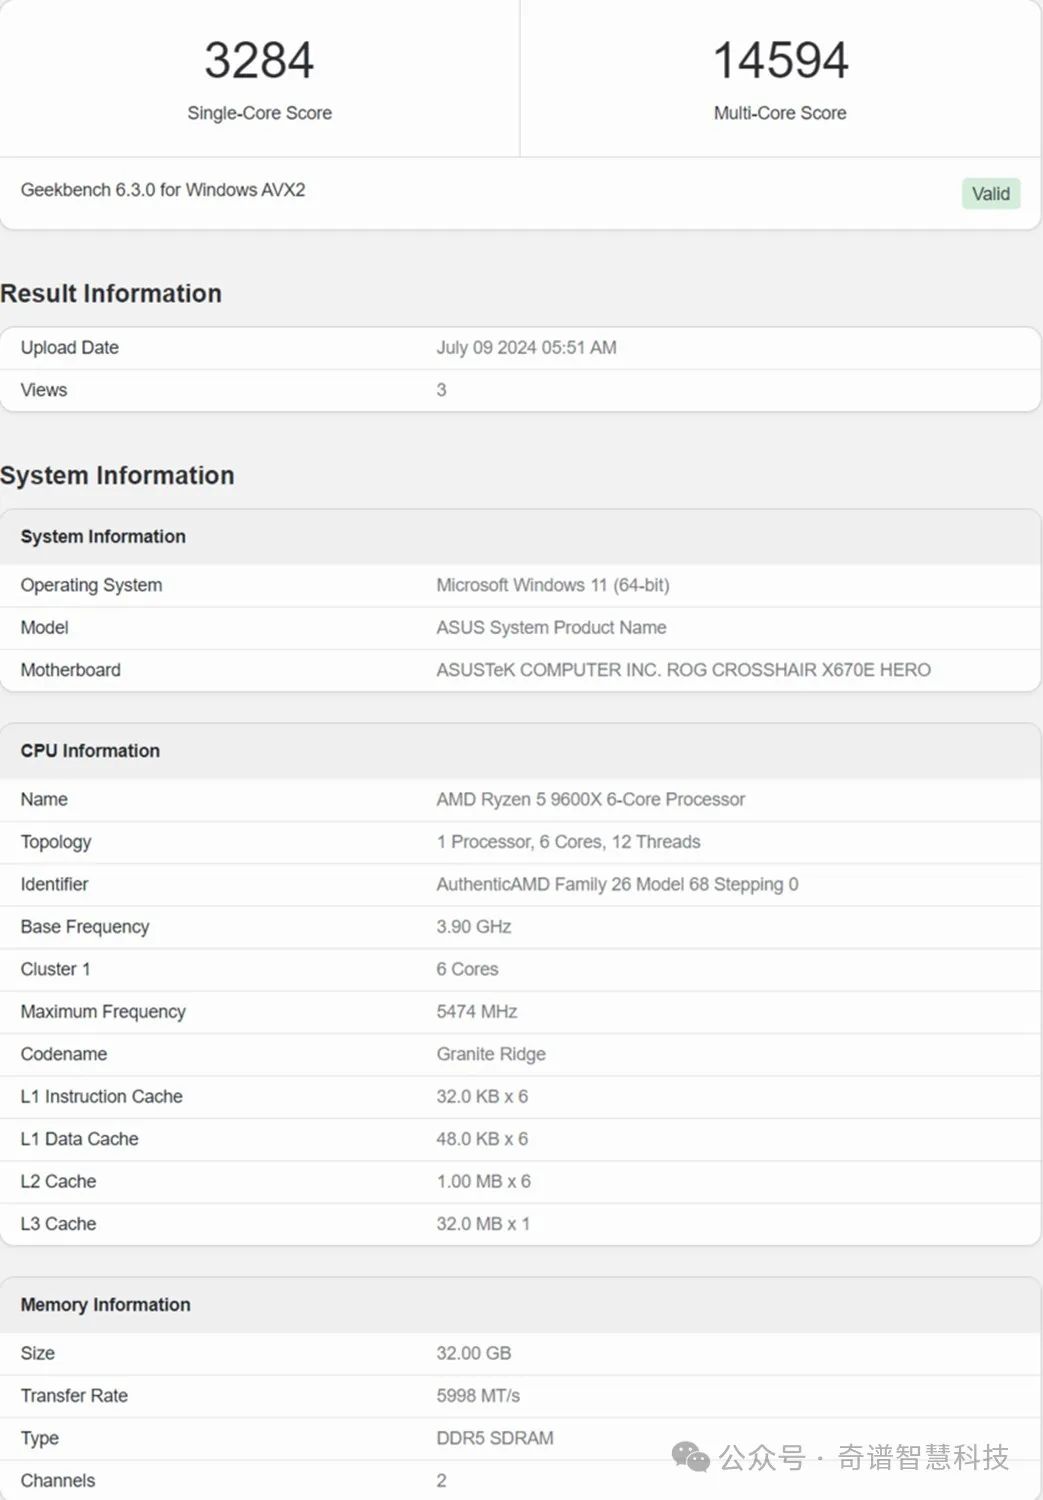Select the 6 Cores cluster value
This screenshot has height=1500, width=1043.
(467, 969)
